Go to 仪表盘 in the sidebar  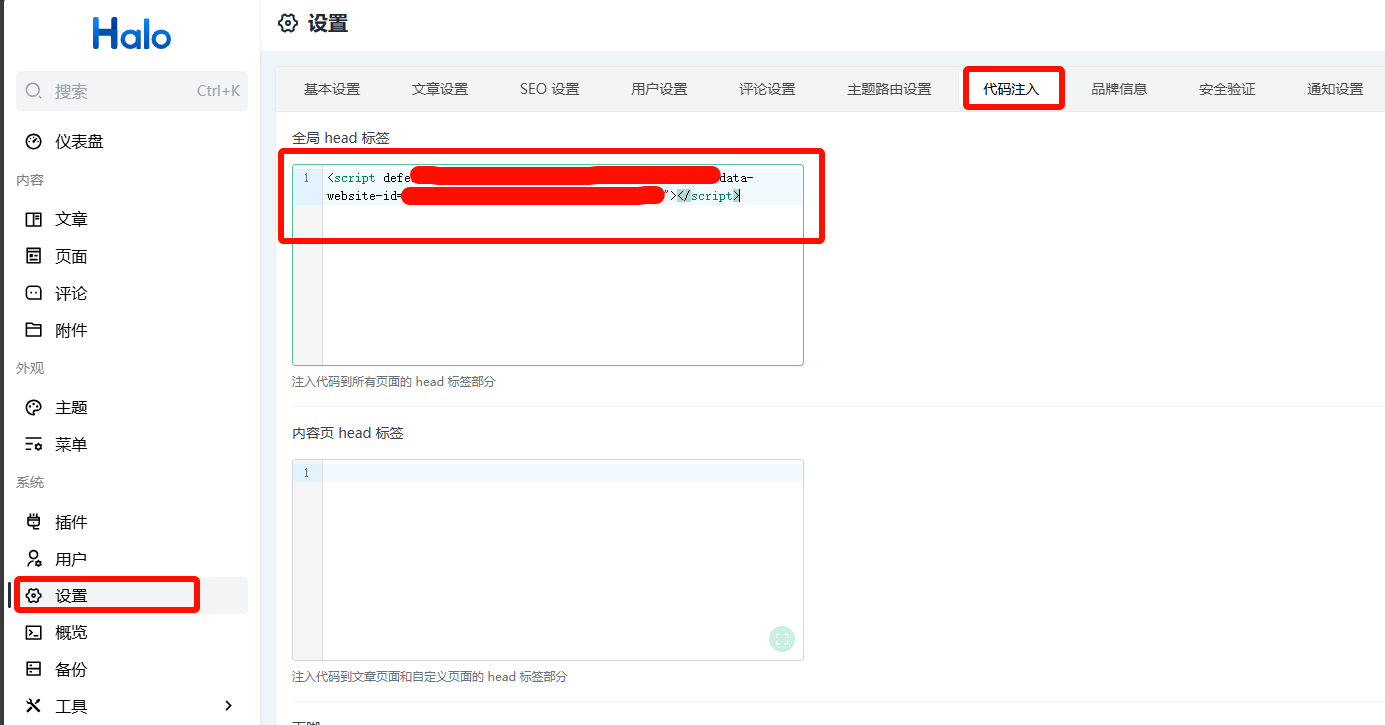point(132,142)
